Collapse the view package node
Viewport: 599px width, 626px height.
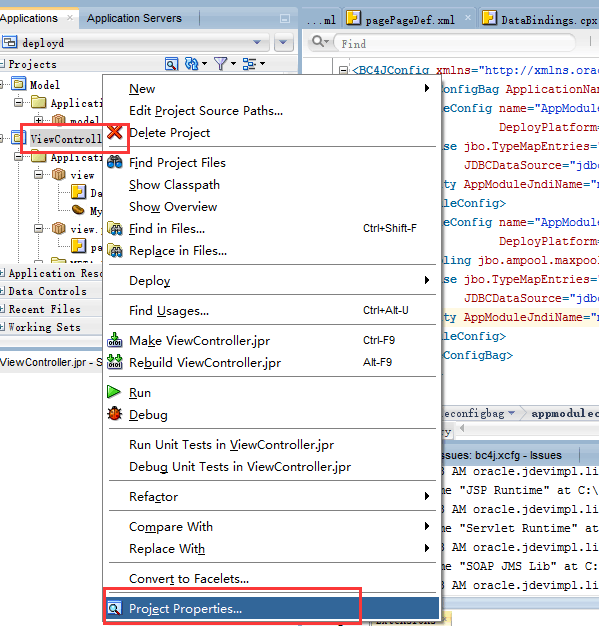[38, 174]
